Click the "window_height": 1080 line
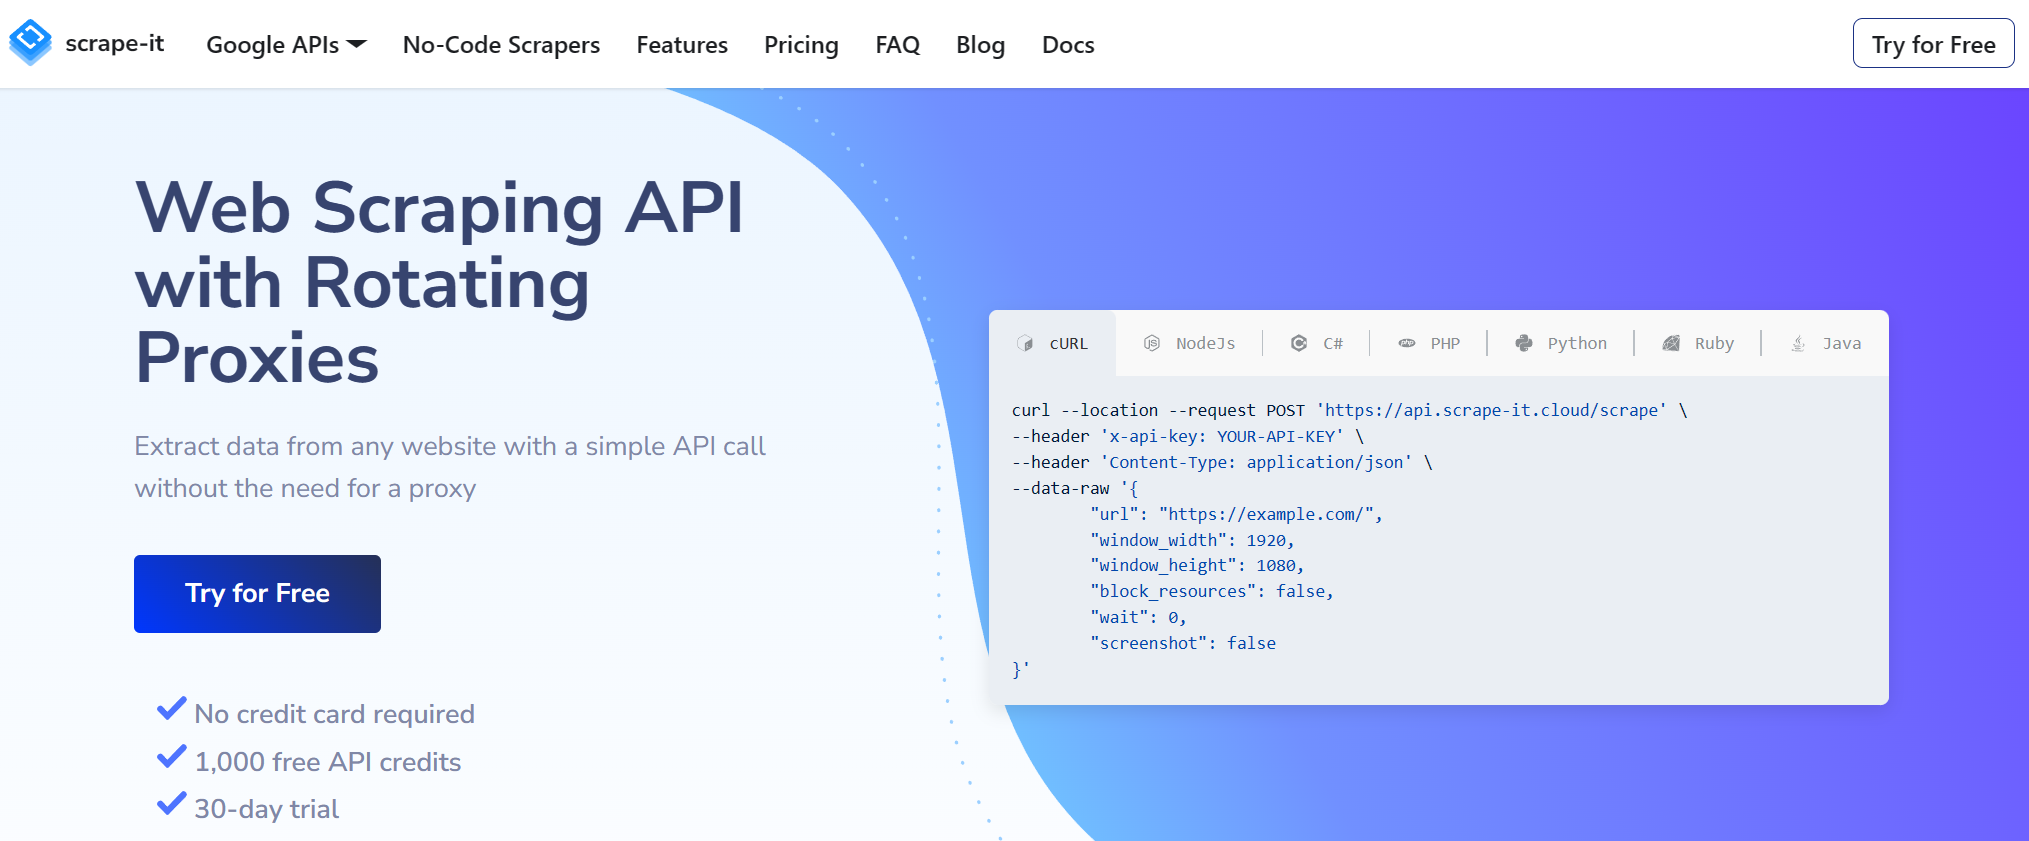The image size is (2029, 841). pos(1197,565)
